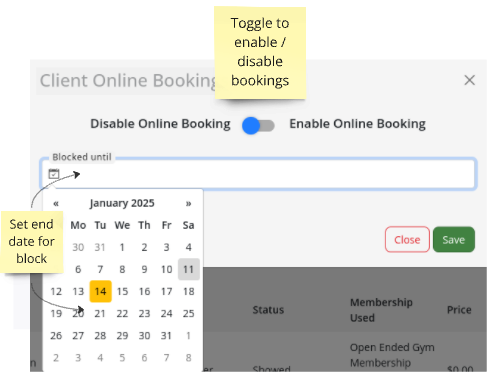The image size is (491, 378).
Task: Save the online booking settings
Action: coord(454,239)
